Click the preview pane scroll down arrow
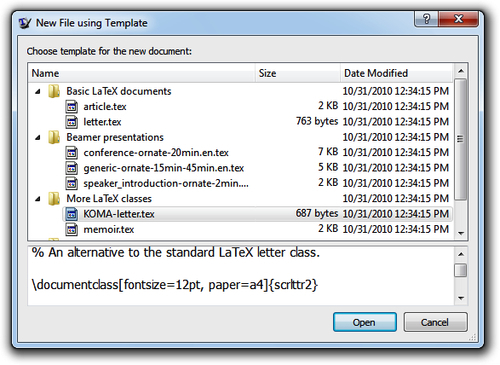 461,298
